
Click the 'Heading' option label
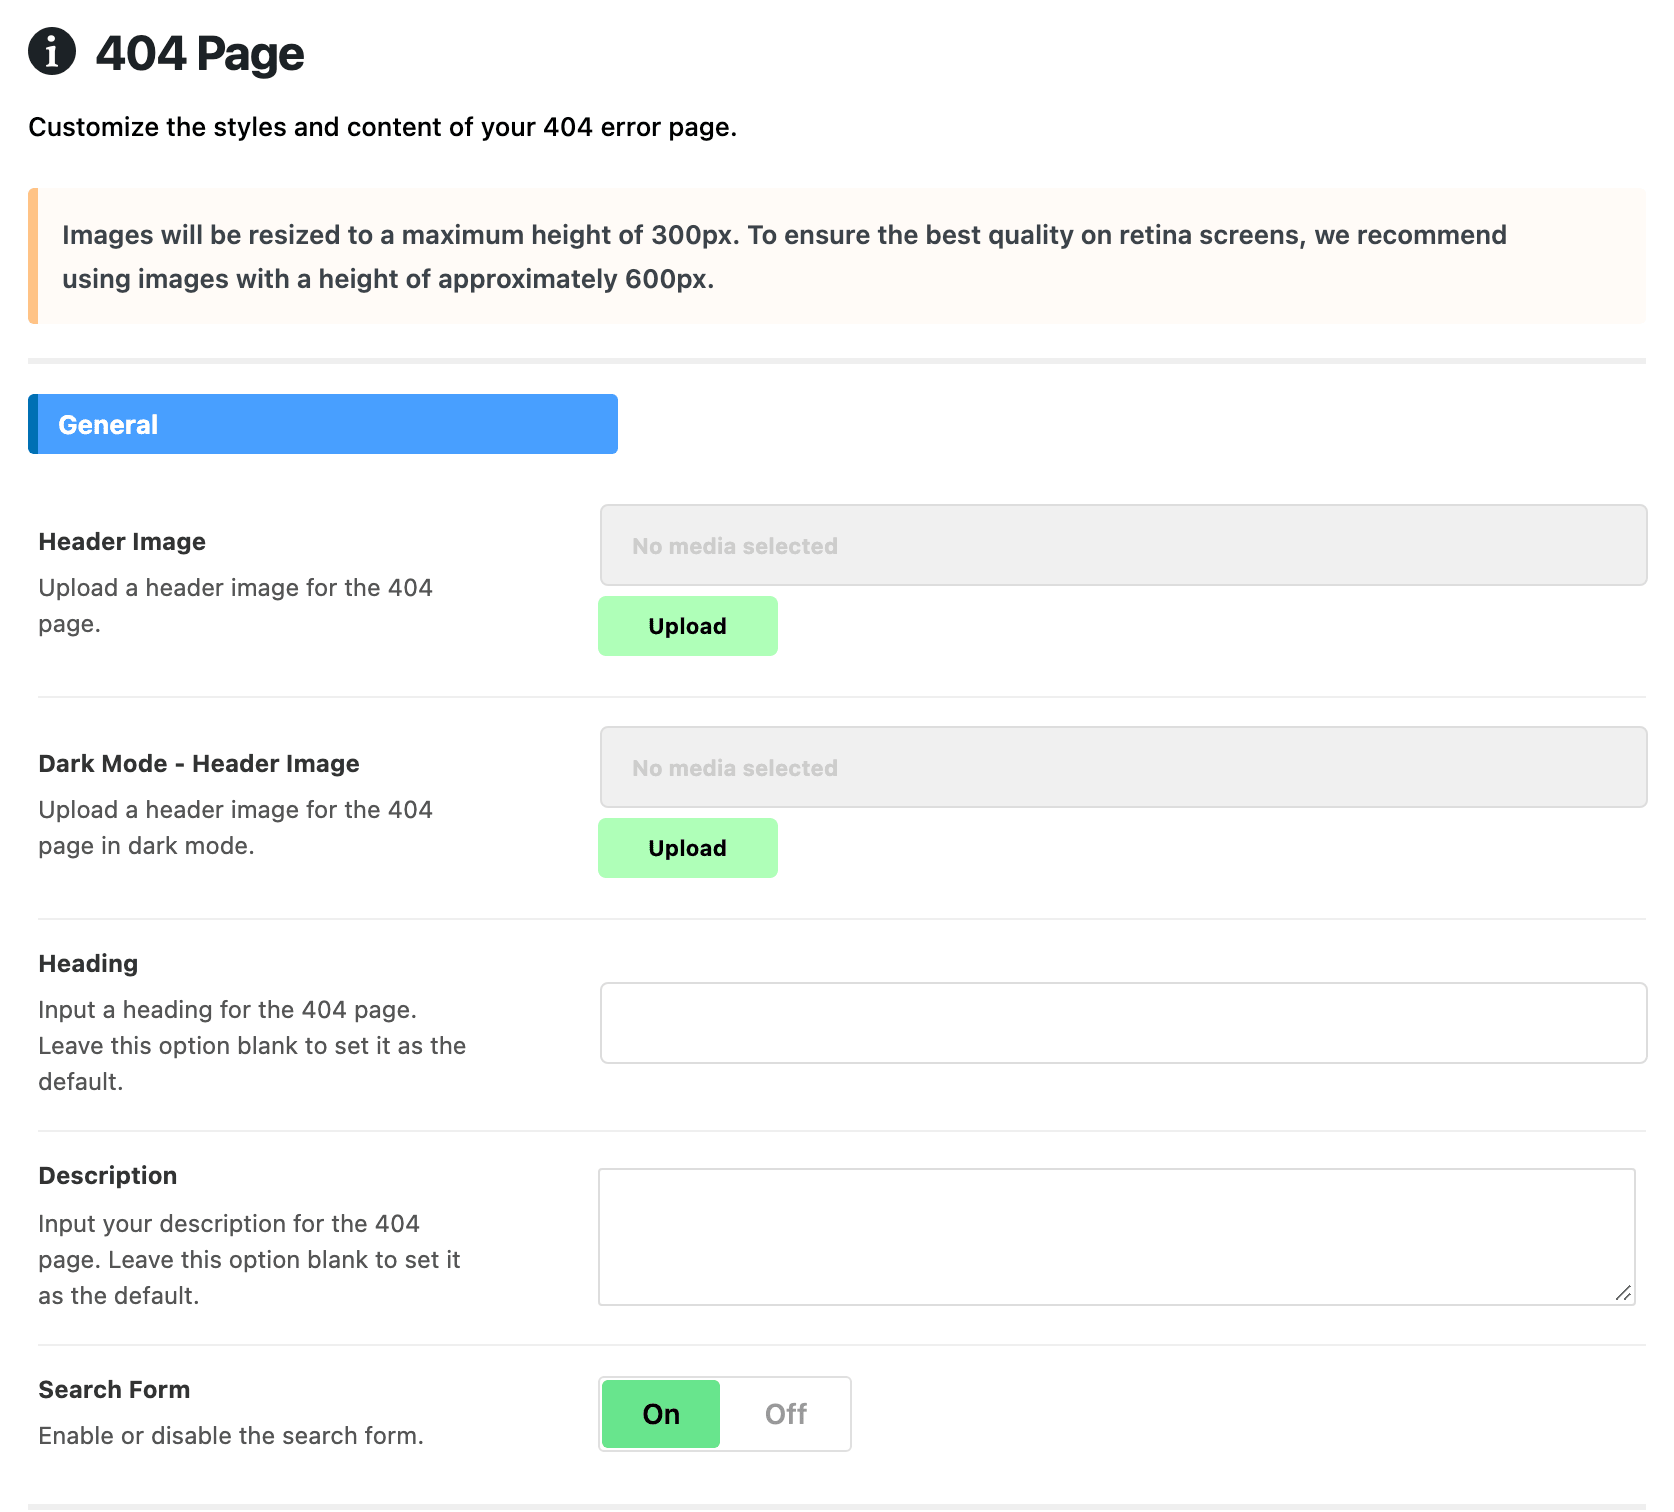pyautogui.click(x=88, y=963)
